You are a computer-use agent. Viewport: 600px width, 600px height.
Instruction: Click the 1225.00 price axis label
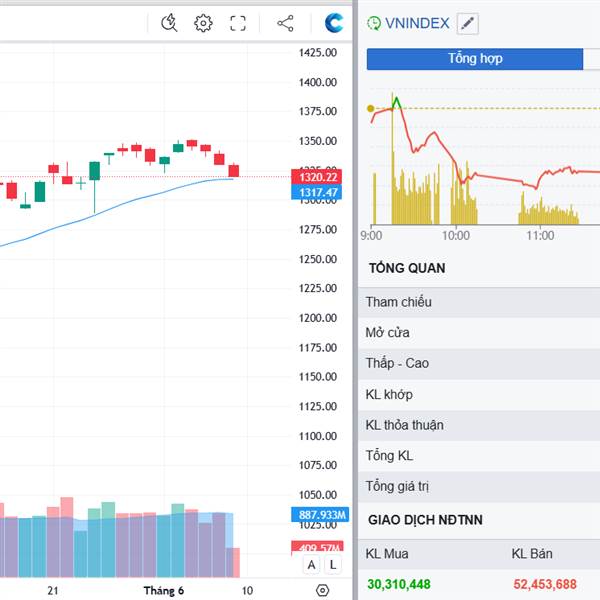[x=318, y=288]
